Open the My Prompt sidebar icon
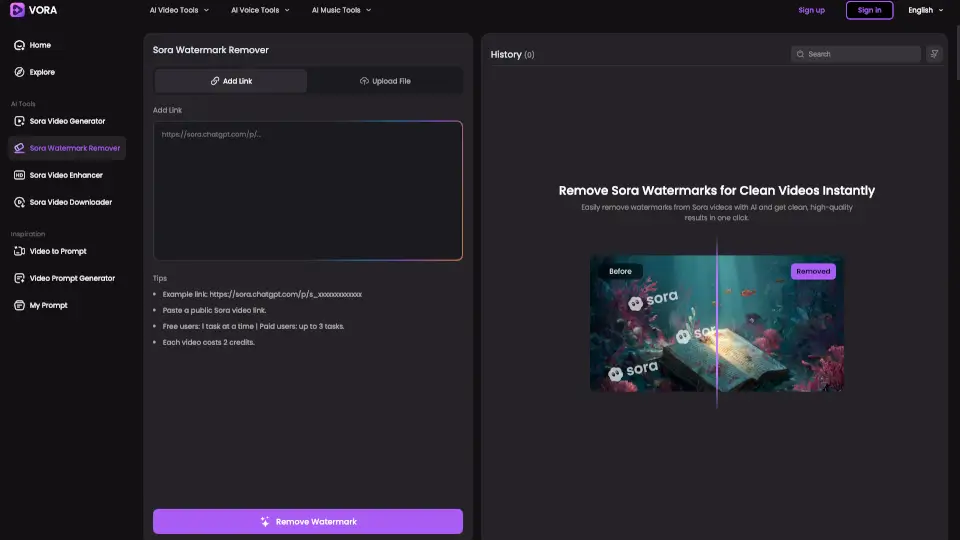Image resolution: width=960 pixels, height=540 pixels. tap(19, 305)
